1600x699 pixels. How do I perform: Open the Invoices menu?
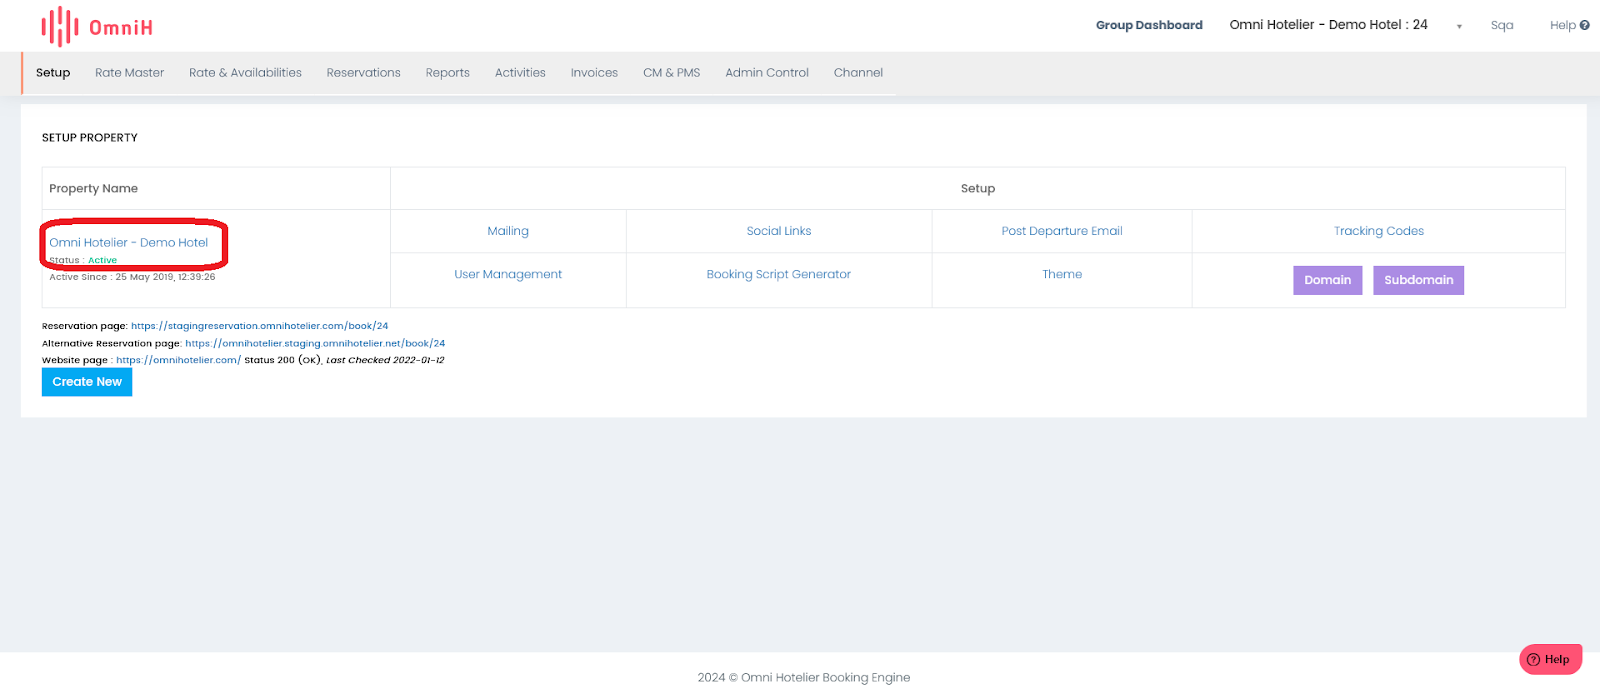(x=594, y=73)
